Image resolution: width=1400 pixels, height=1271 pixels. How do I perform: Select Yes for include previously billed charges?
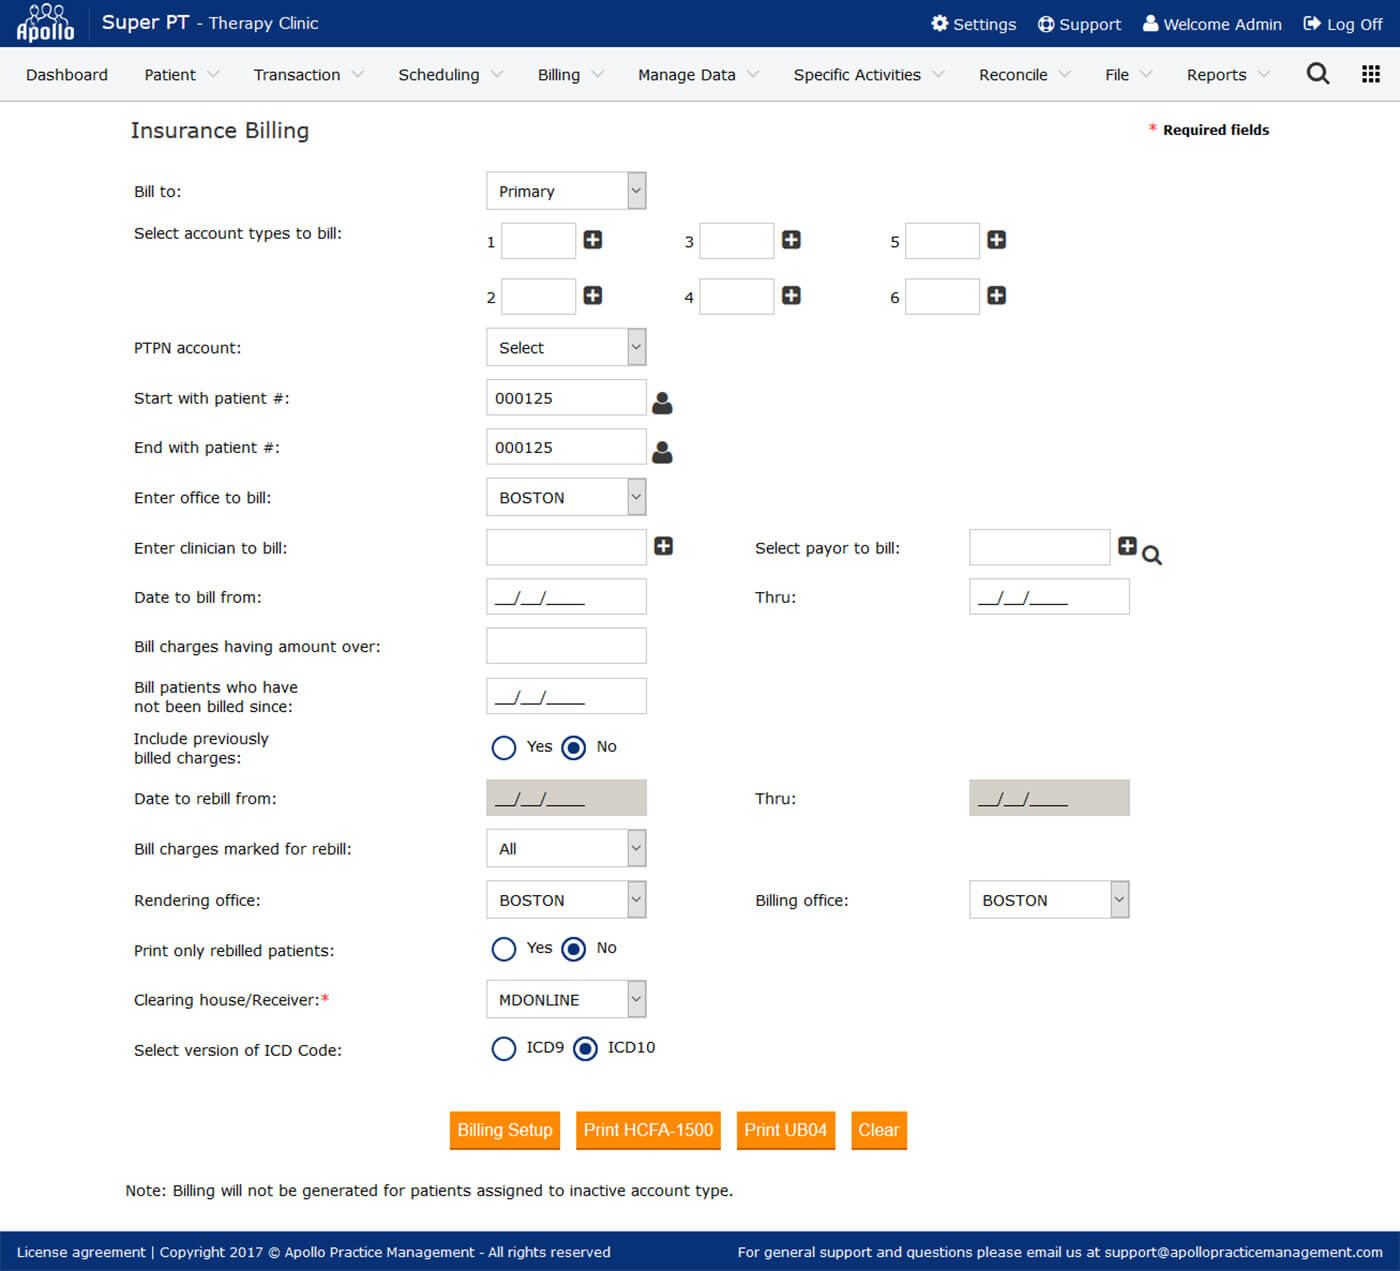504,748
